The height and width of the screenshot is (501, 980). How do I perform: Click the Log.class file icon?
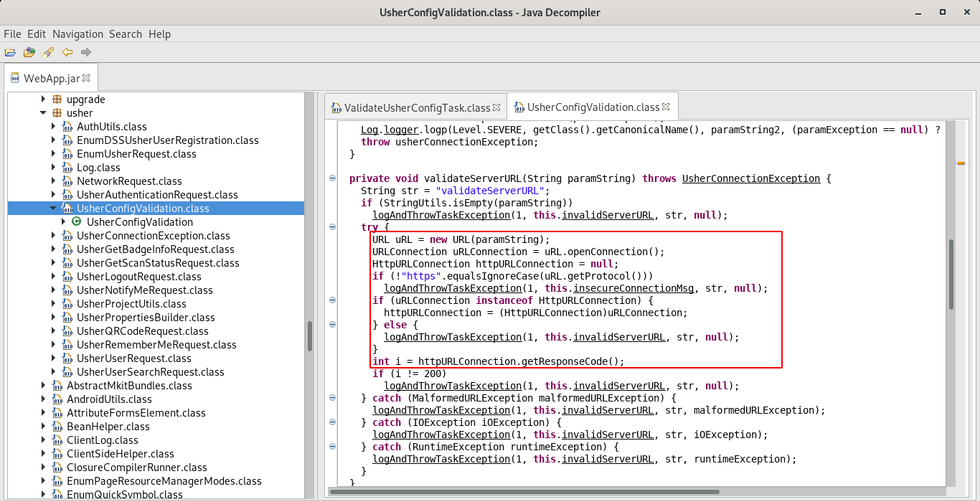pos(68,167)
